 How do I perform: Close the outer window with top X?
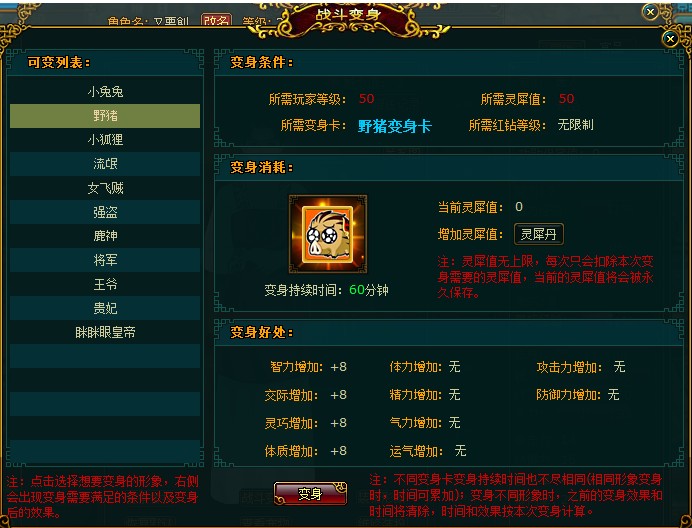(650, 12)
